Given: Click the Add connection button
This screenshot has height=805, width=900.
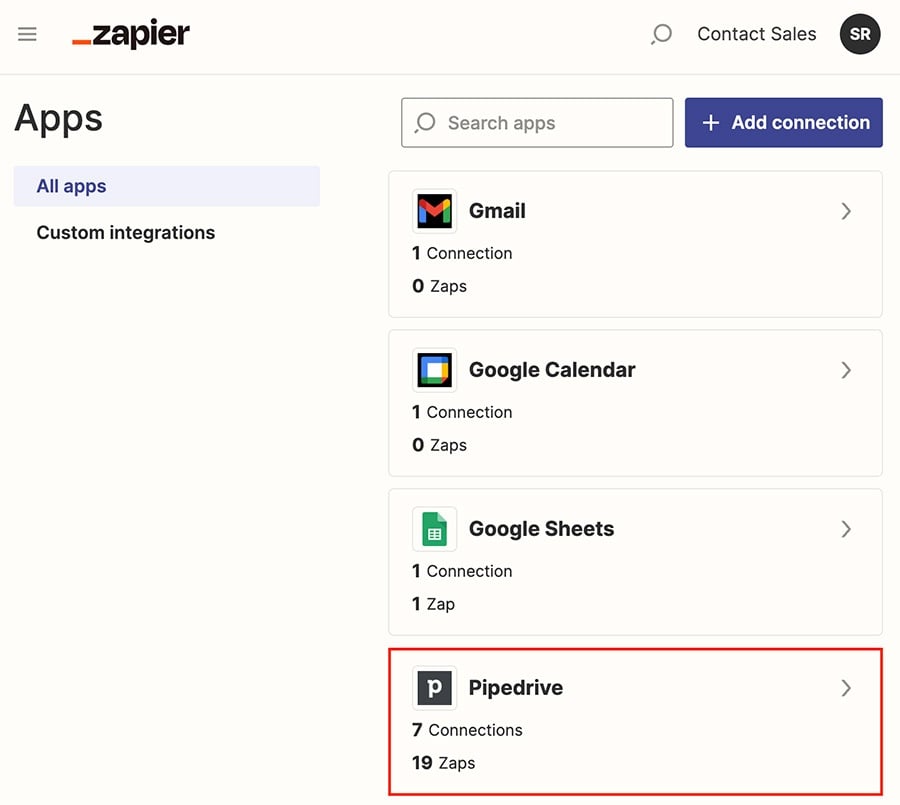Looking at the screenshot, I should coord(783,122).
